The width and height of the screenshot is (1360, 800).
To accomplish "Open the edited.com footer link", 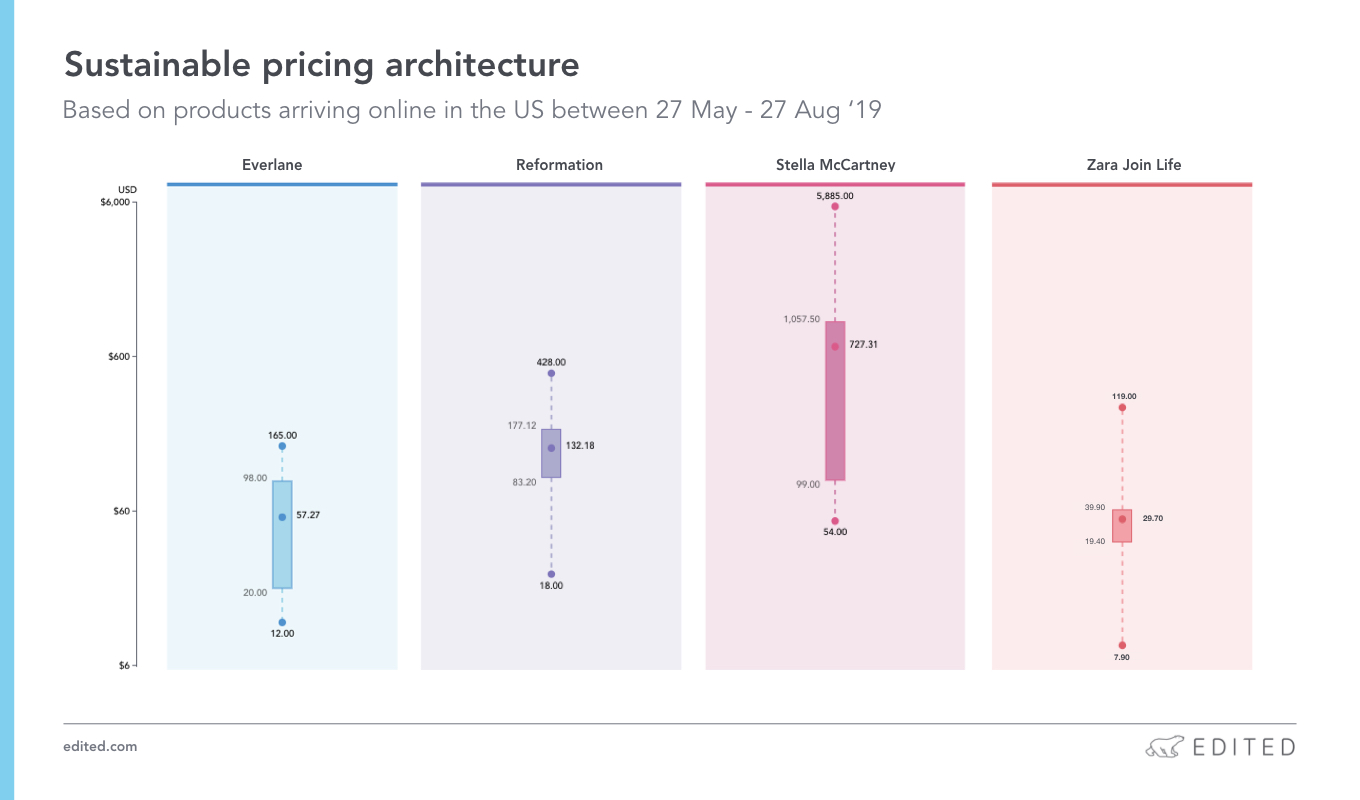I will click(100, 746).
